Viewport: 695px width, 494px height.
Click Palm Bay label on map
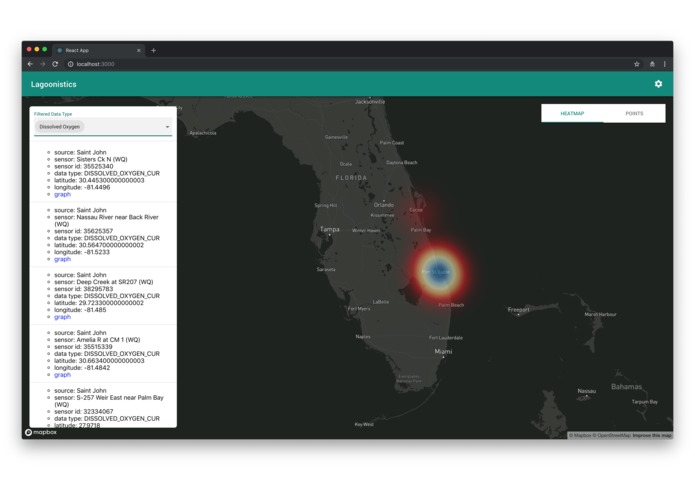click(x=421, y=230)
